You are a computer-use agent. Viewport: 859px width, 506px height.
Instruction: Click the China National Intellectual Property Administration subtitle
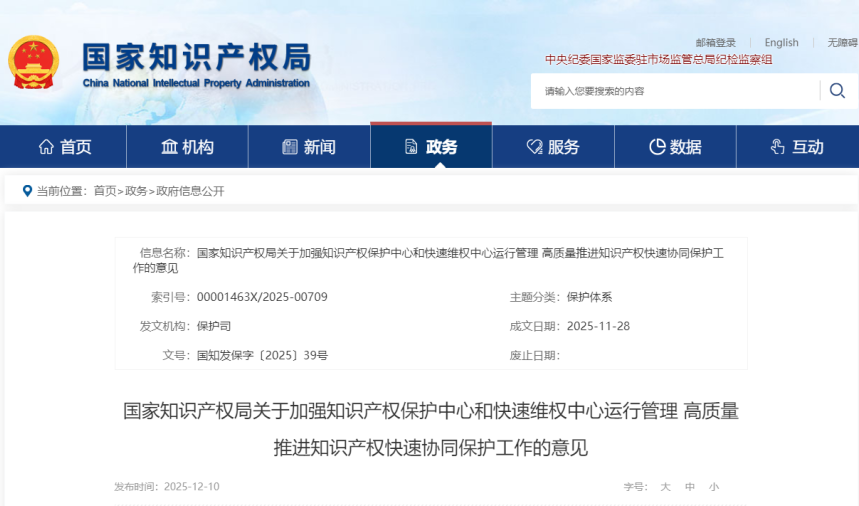tap(196, 83)
